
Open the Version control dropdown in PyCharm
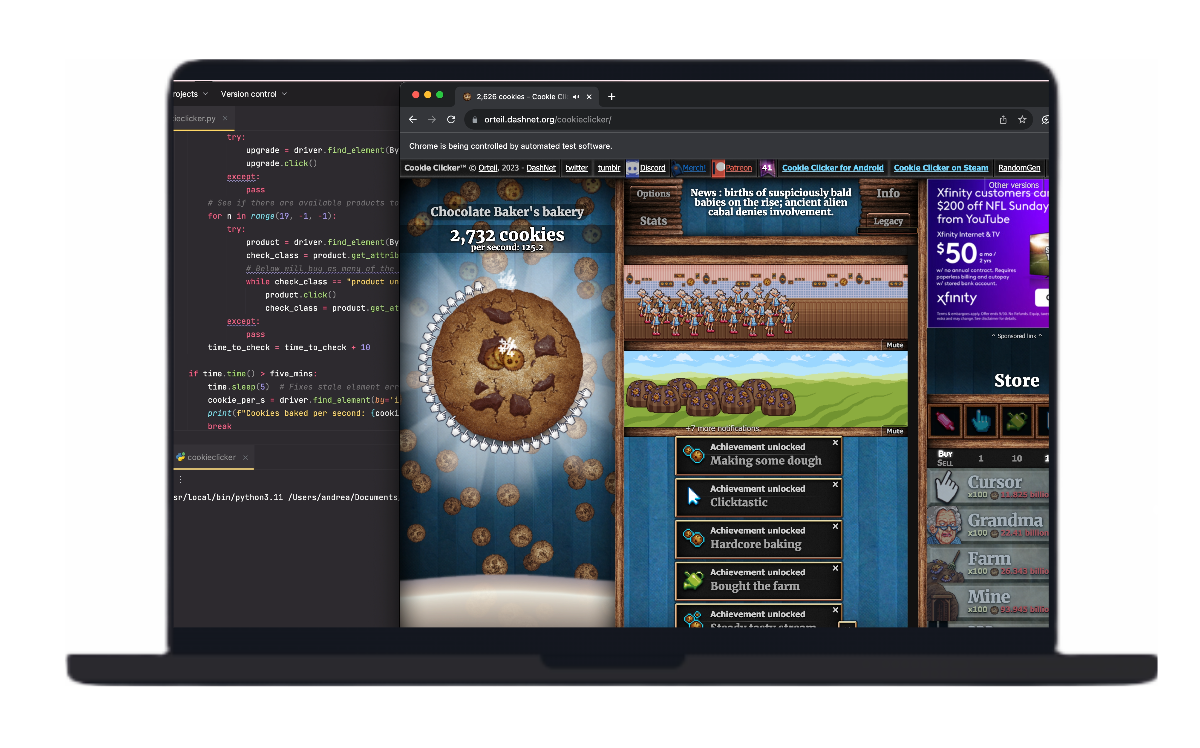253,94
